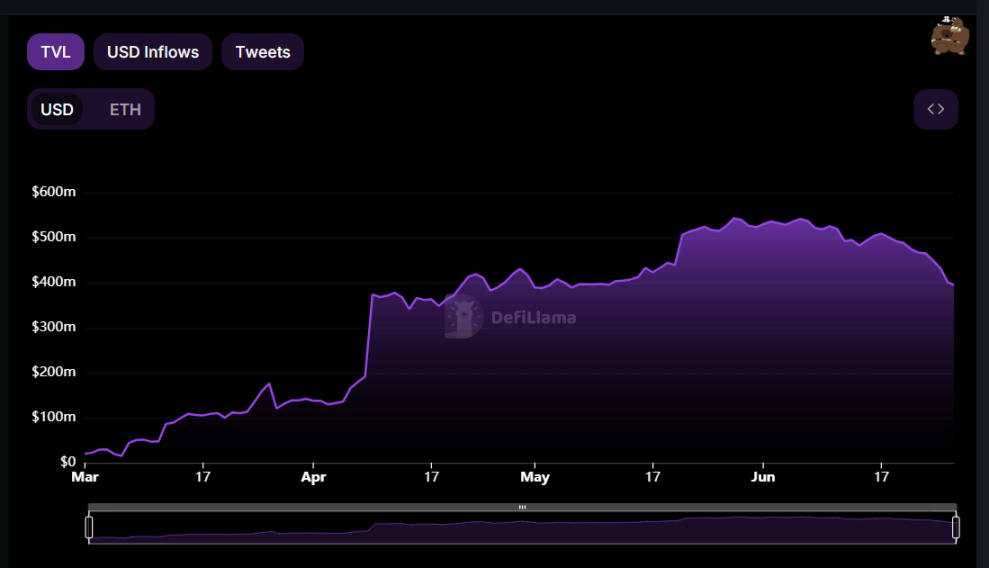989x568 pixels.
Task: Click the range slider mini chart preview
Action: [522, 528]
